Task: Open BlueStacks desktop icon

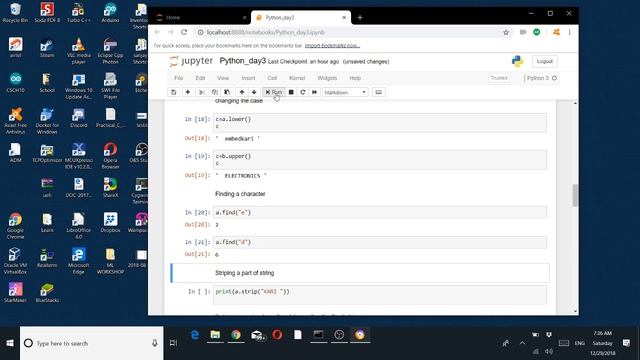Action: (x=47, y=293)
